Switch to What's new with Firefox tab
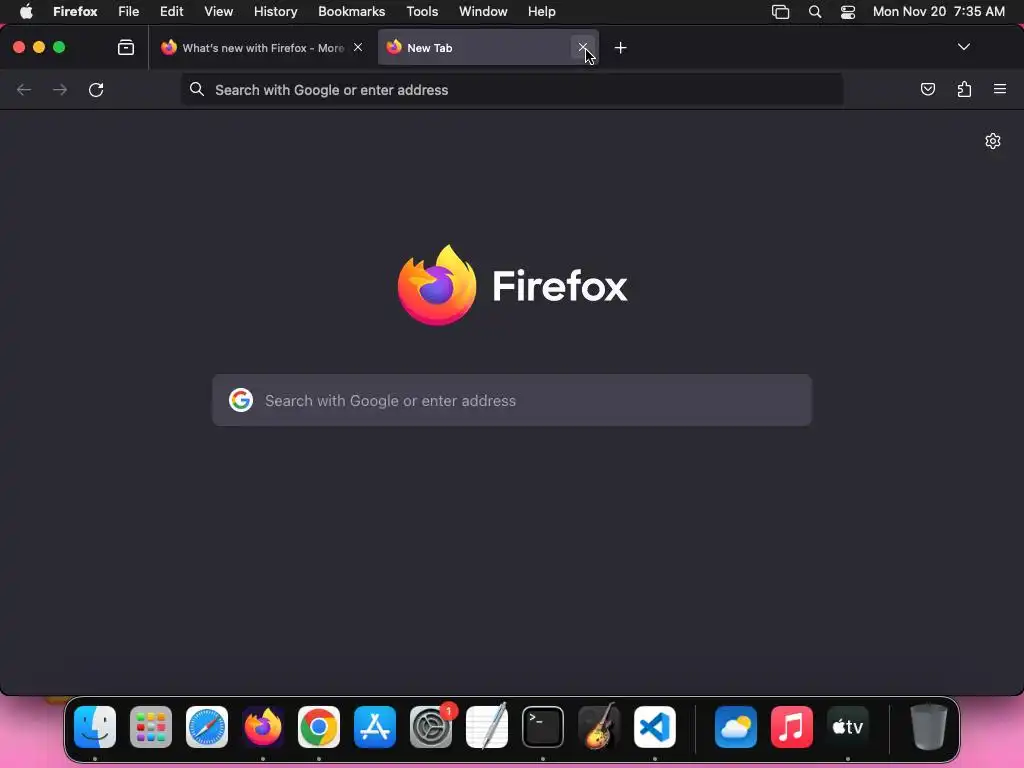 point(262,48)
